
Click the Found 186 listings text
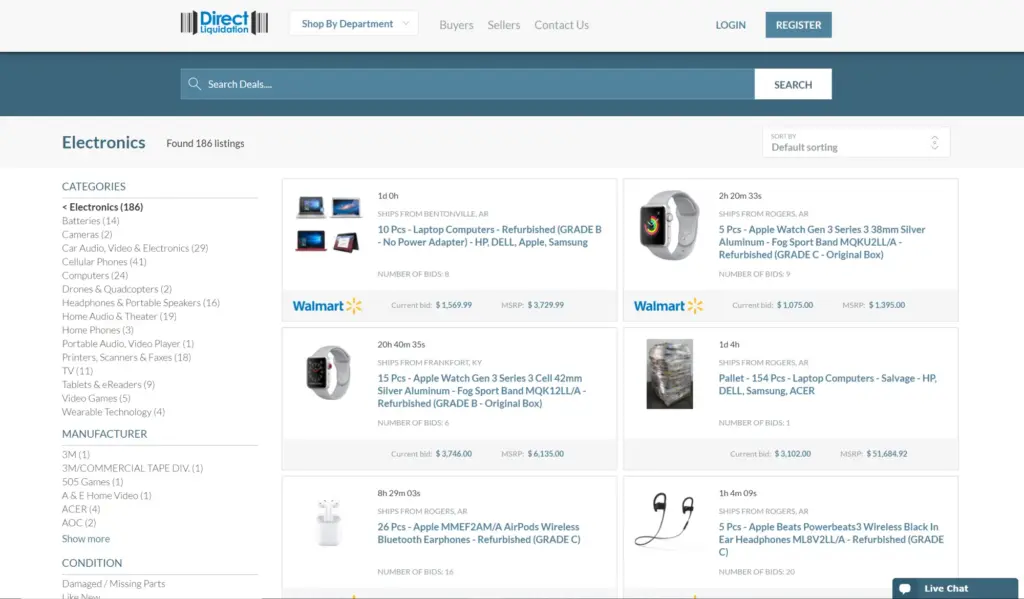point(205,143)
